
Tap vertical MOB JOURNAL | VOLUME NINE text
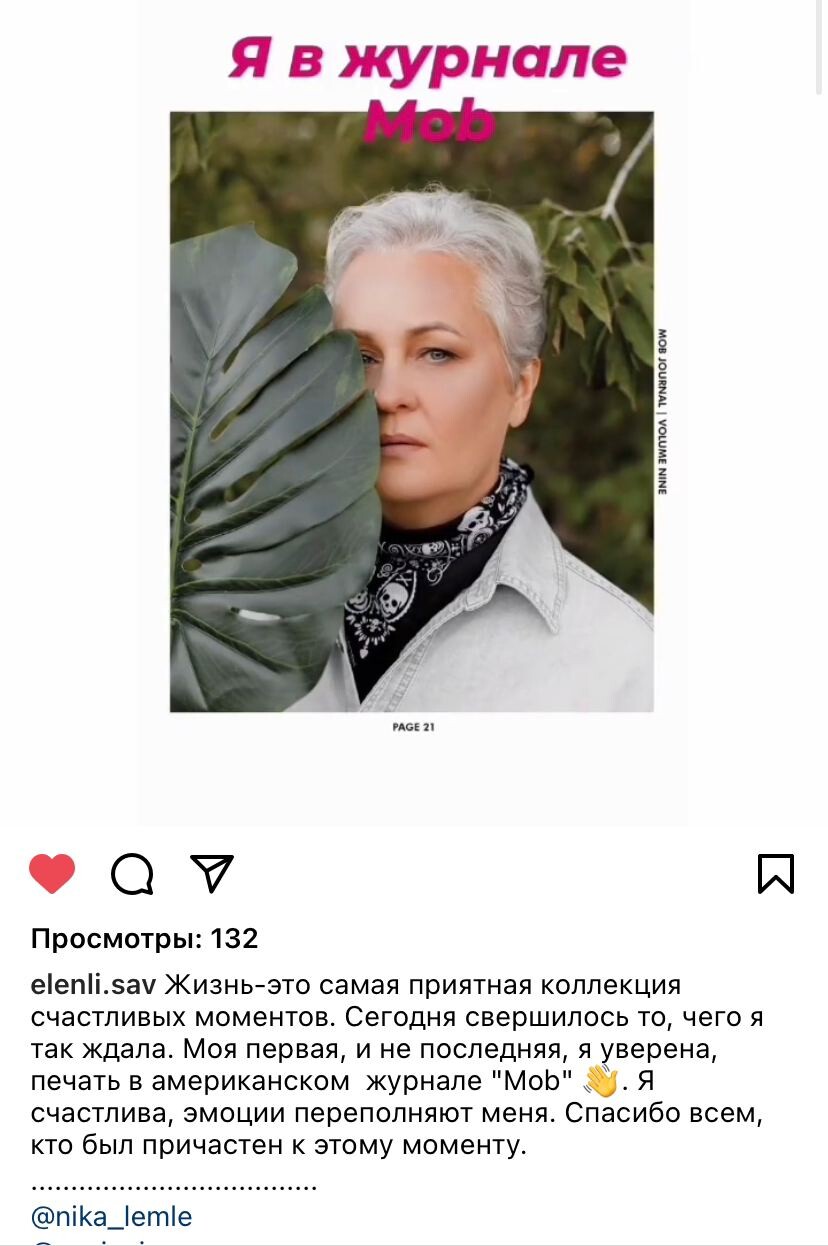pyautogui.click(x=662, y=410)
